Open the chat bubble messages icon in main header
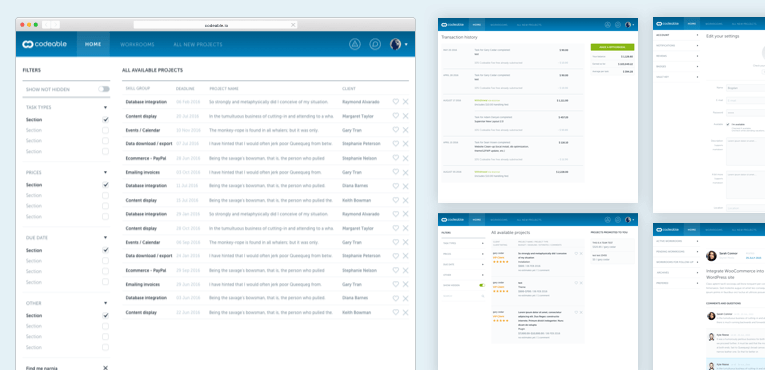 pyautogui.click(x=375, y=44)
